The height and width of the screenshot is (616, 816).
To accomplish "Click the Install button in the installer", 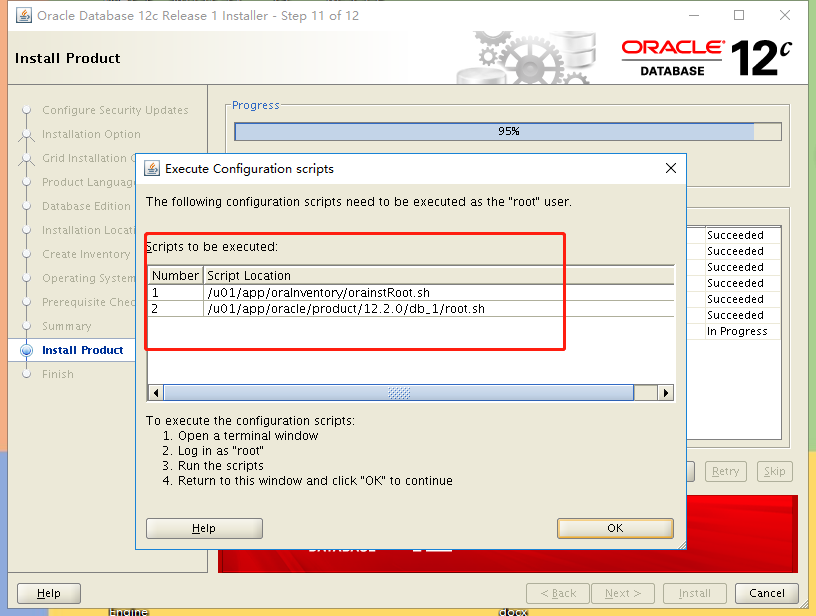I will click(x=694, y=593).
